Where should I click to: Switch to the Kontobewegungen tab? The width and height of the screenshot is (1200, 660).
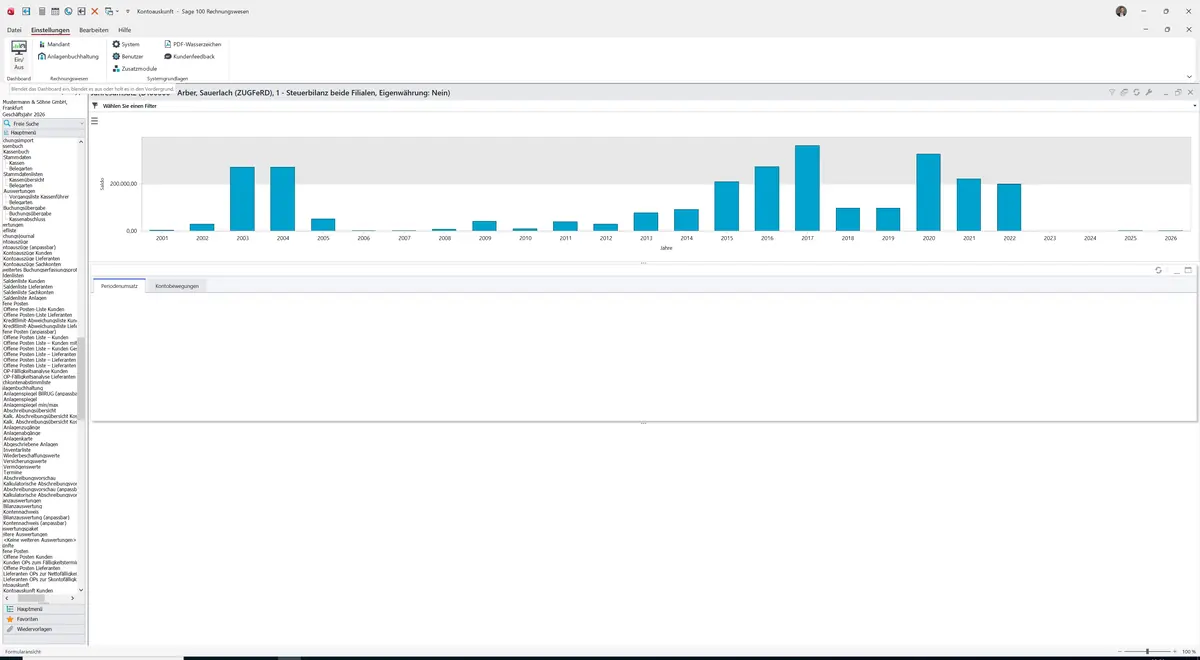tap(176, 286)
